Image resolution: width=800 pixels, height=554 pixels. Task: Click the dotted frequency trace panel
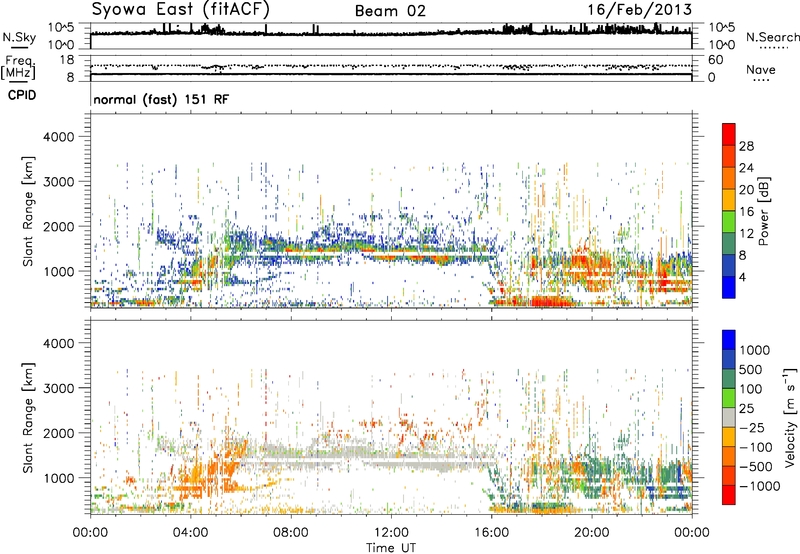coord(391,68)
